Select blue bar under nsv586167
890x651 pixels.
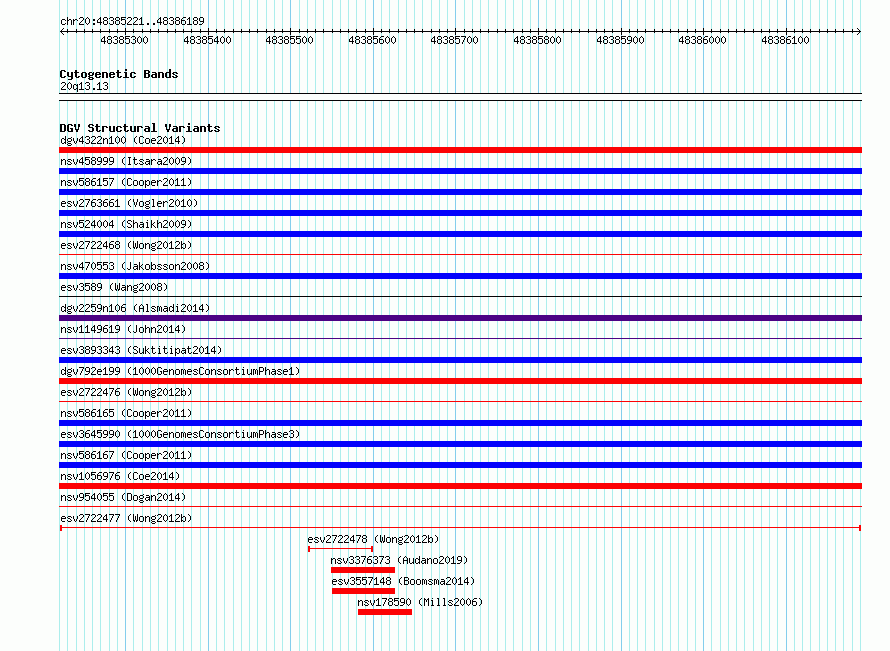point(460,465)
